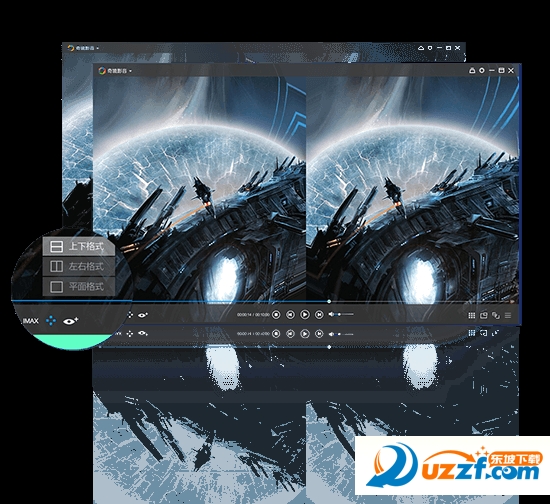Click the skin icon in rear window title bar
Image resolution: width=550 pixels, height=504 pixels.
coord(430,48)
